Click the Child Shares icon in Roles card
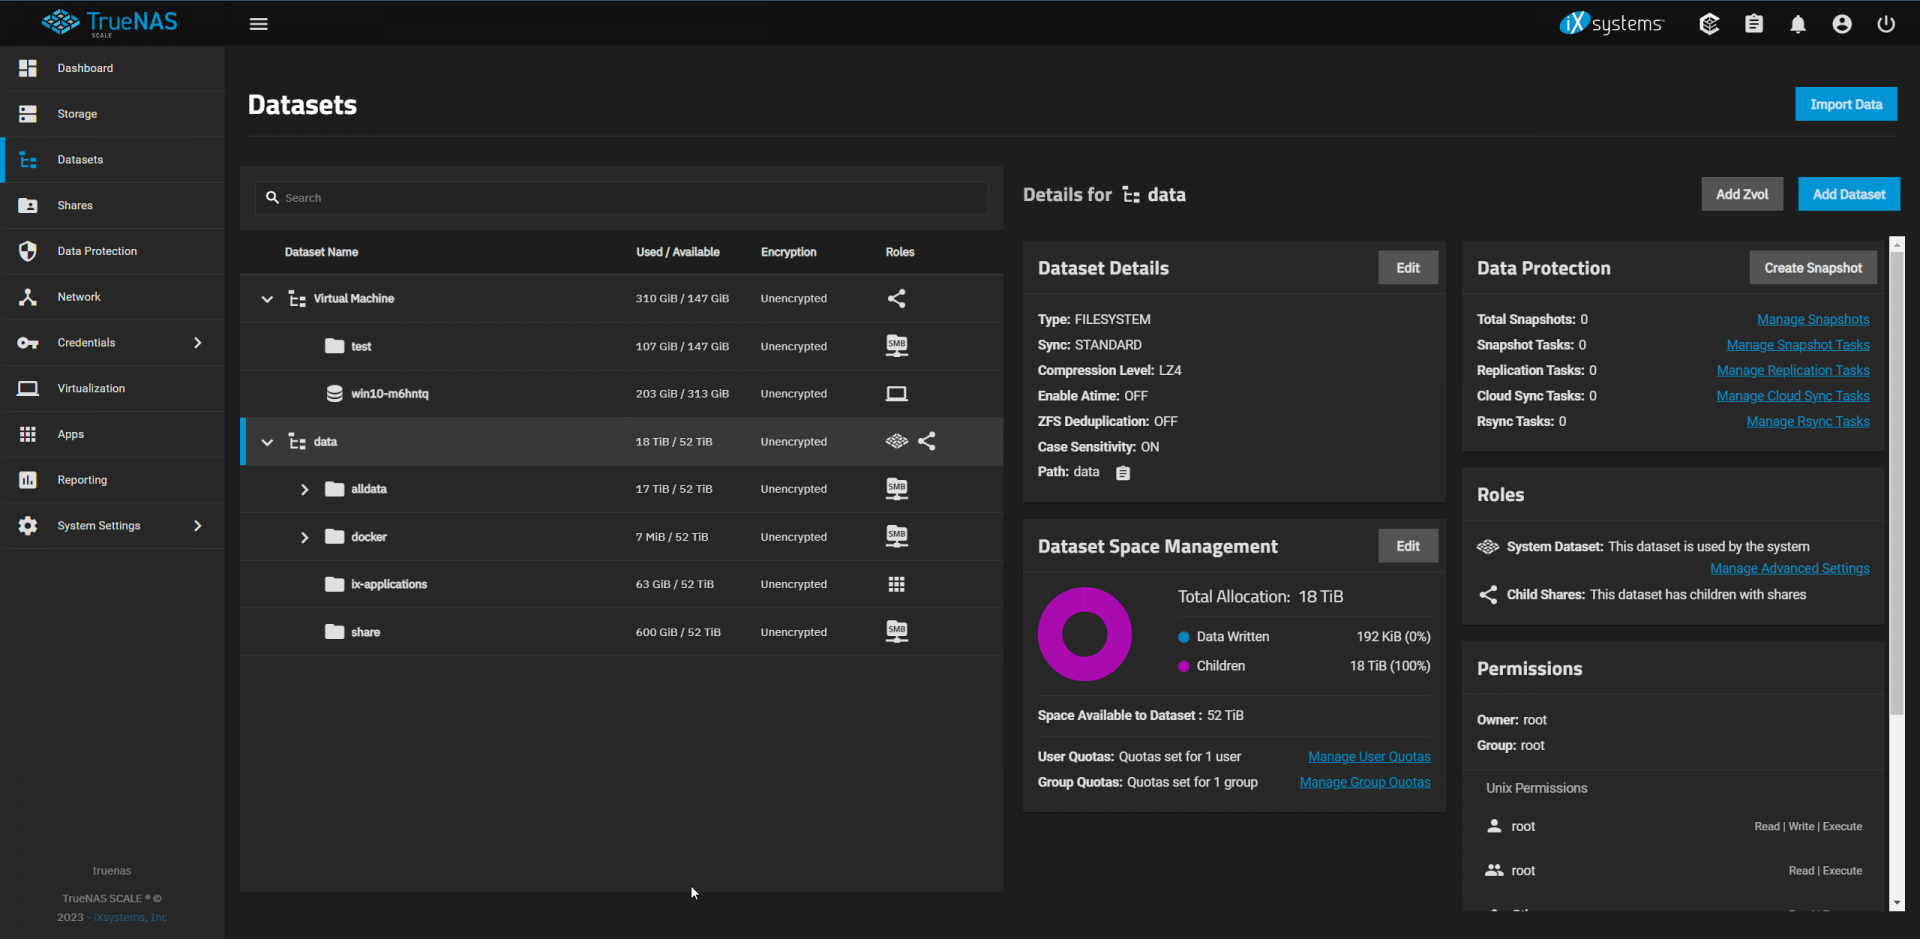Viewport: 1920px width, 939px height. pos(1488,594)
